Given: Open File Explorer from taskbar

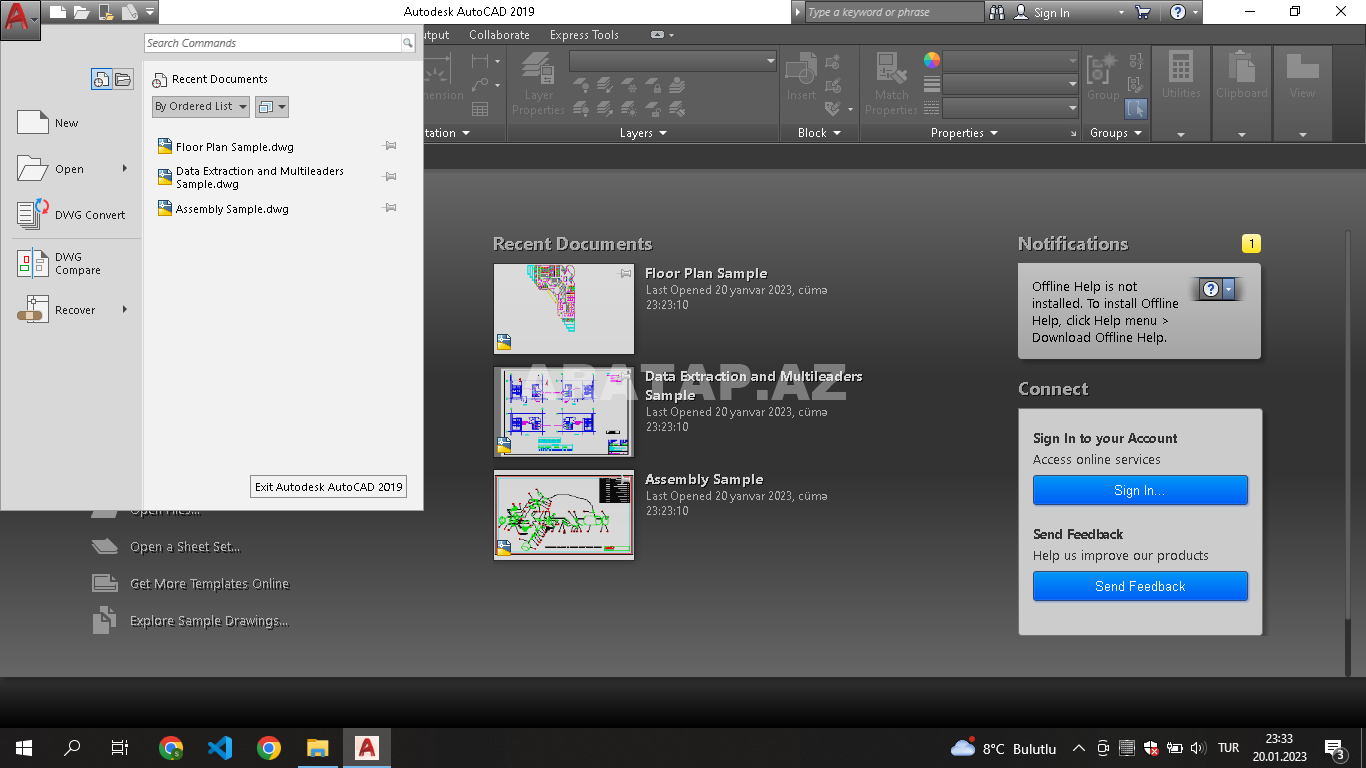Looking at the screenshot, I should (317, 747).
